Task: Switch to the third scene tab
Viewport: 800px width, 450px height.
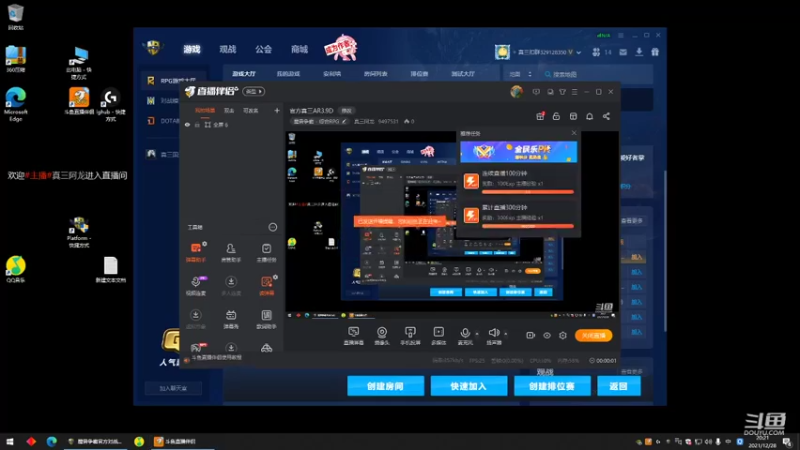Action: (x=251, y=111)
